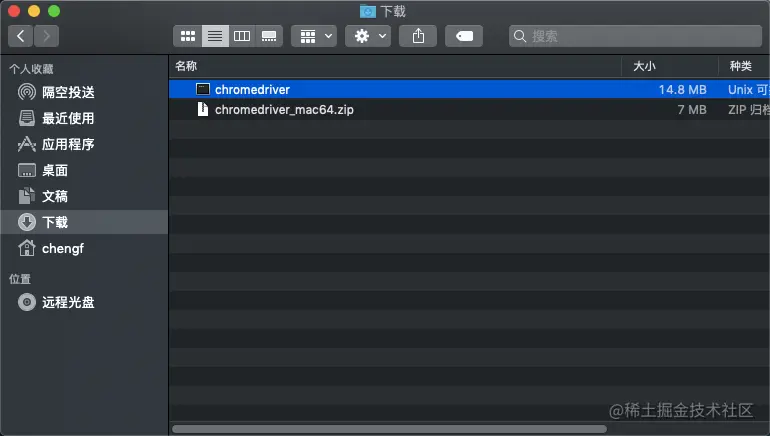The height and width of the screenshot is (436, 770).
Task: Go forward with the right chevron button
Action: click(x=47, y=36)
